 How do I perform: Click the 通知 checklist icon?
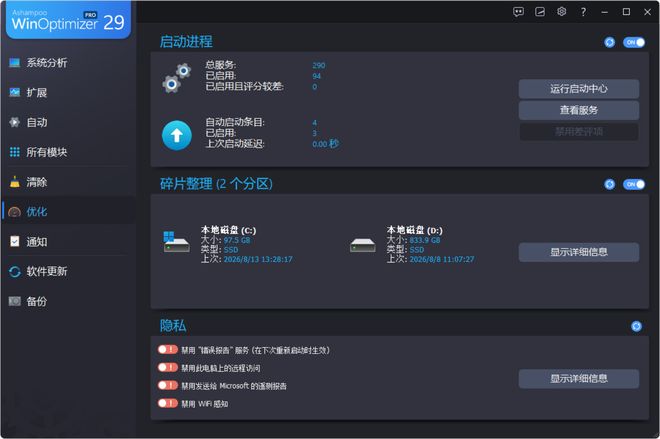tap(15, 241)
